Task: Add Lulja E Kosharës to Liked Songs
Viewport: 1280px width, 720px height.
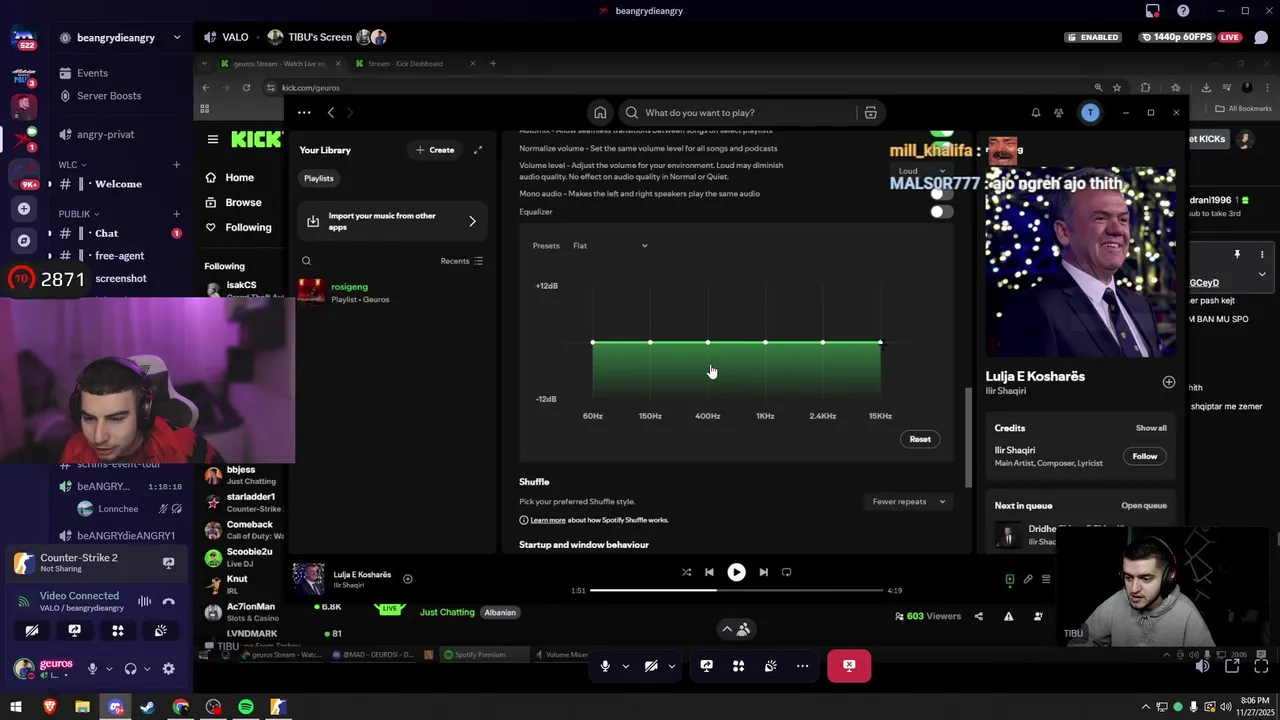Action: [x=1169, y=382]
